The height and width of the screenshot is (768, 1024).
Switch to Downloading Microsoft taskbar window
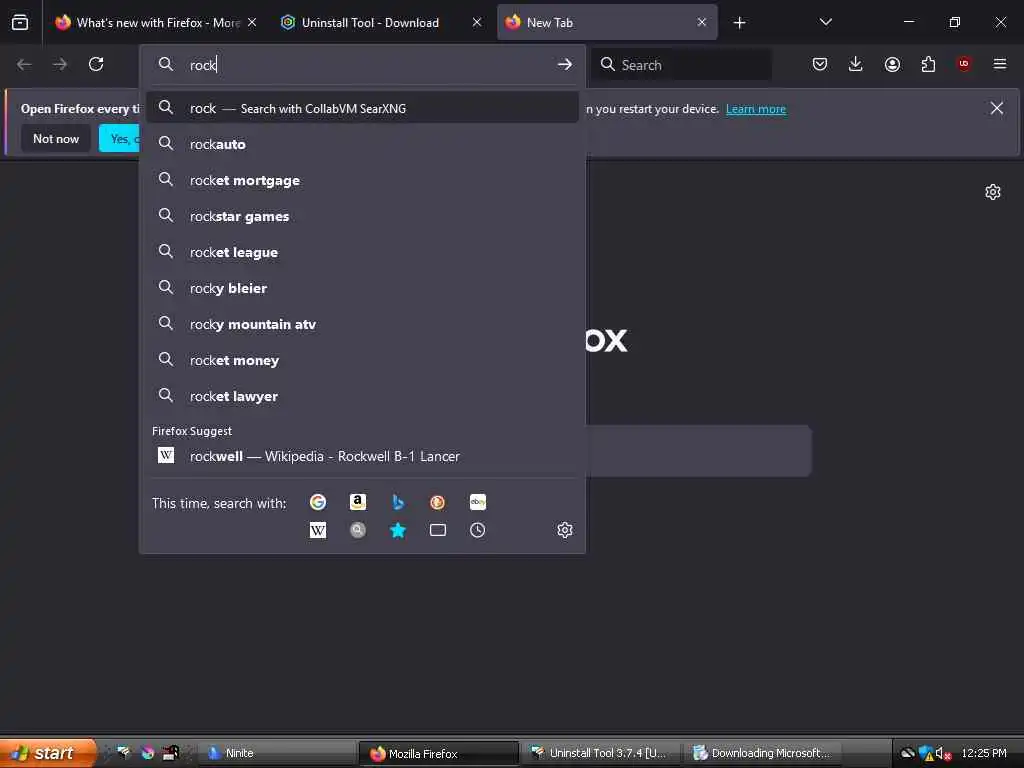coord(762,753)
